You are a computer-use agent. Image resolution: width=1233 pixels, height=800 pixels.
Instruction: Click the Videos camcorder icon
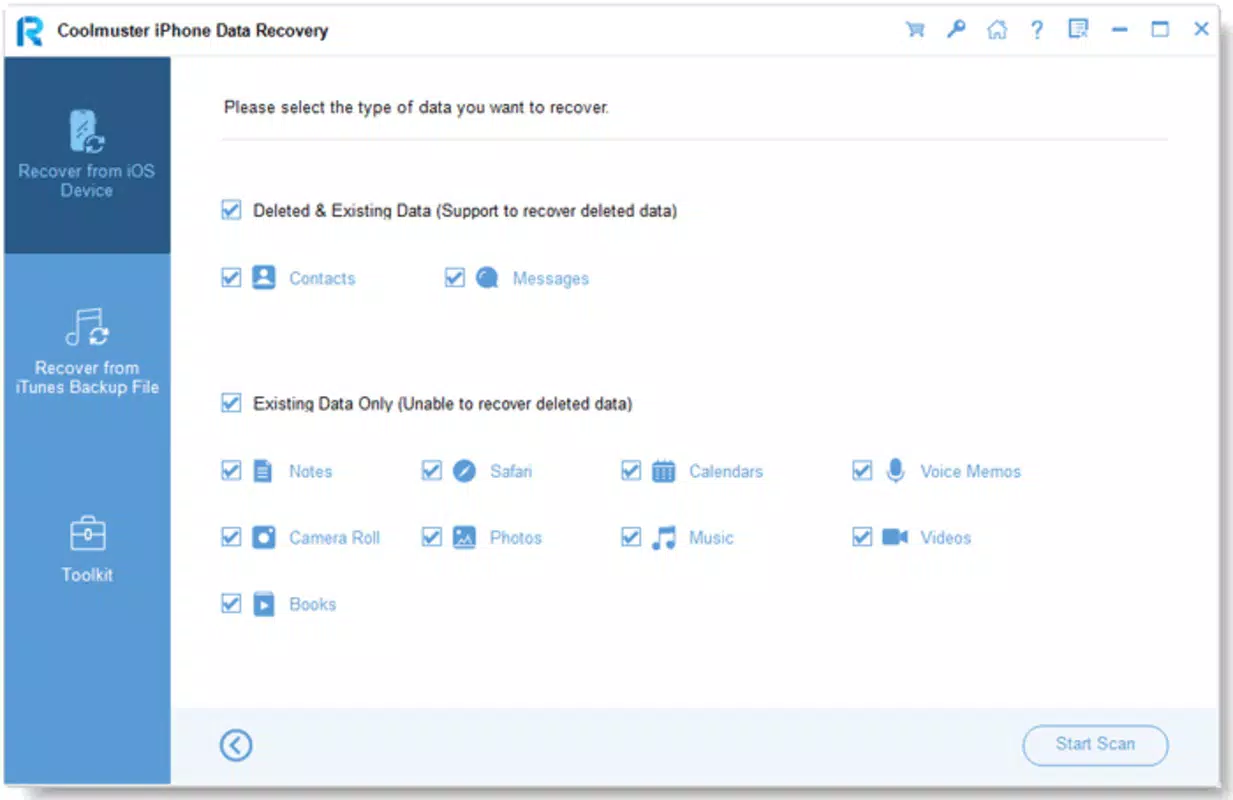[x=895, y=537]
